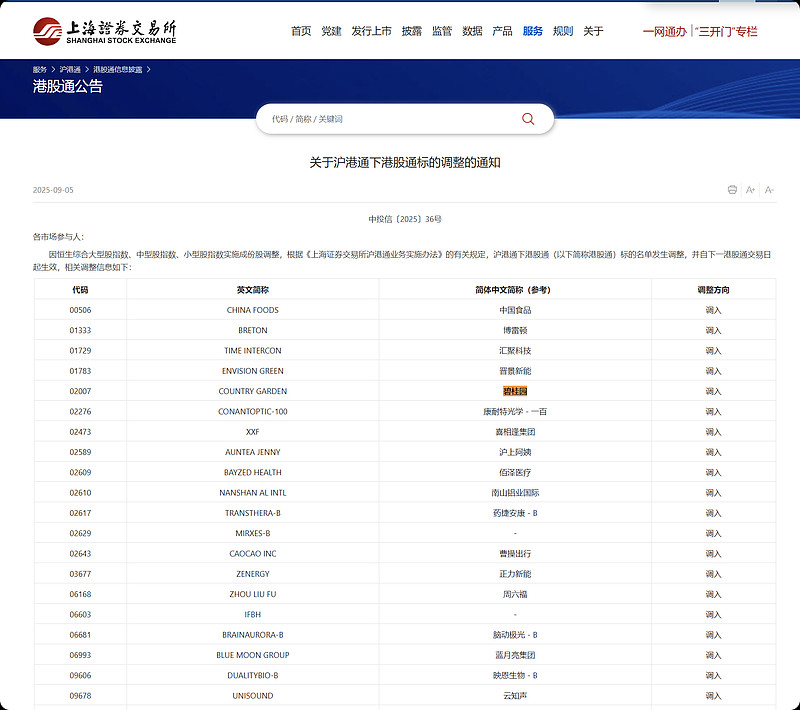The width and height of the screenshot is (800, 710).
Task: Click stock code 00506
Action: coord(80,310)
